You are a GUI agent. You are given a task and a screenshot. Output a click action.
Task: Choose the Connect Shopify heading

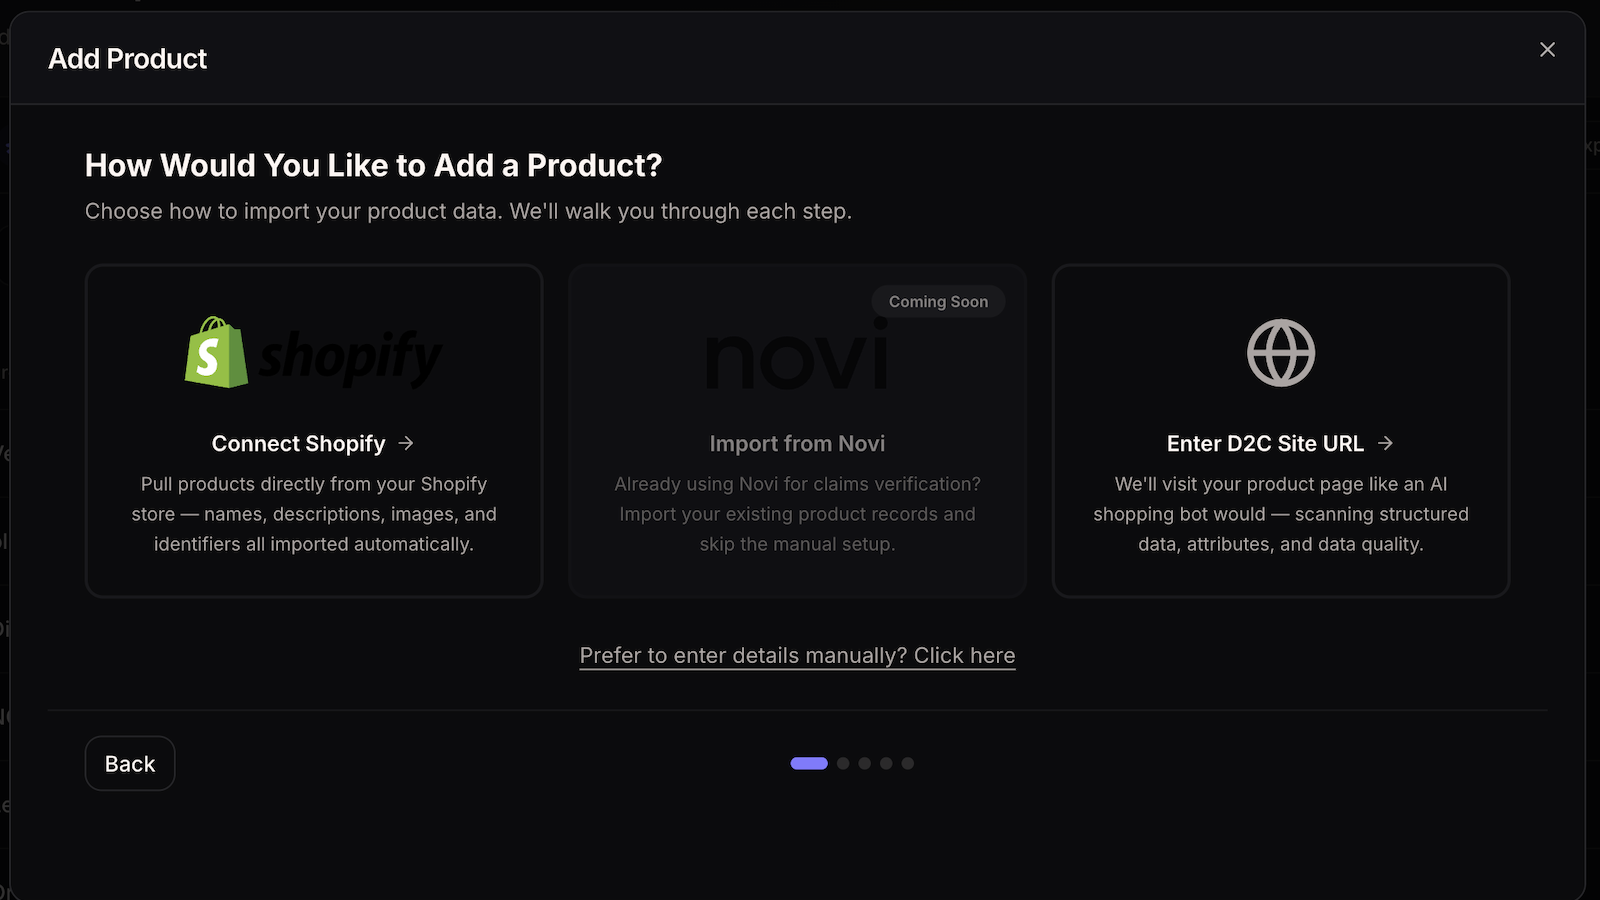click(298, 444)
